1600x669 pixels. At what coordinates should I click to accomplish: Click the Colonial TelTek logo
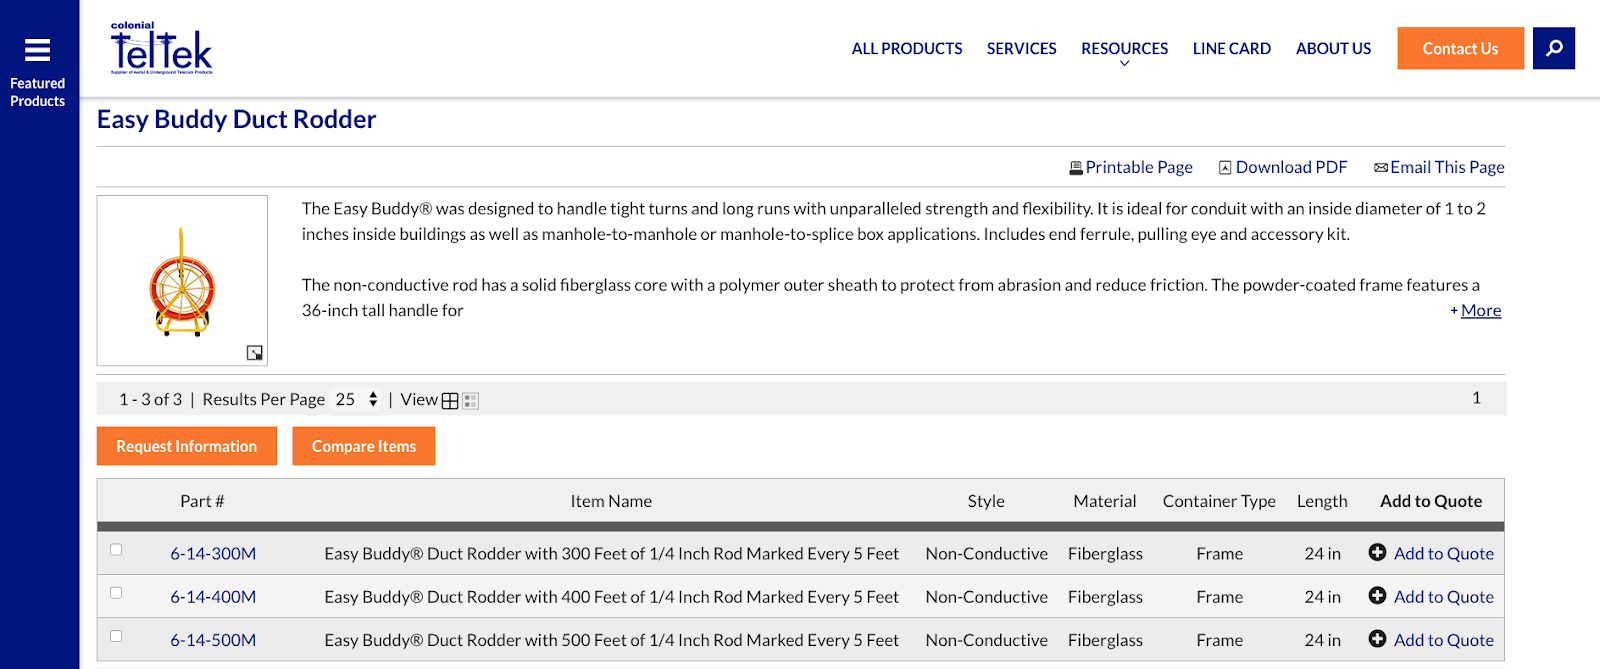[162, 49]
